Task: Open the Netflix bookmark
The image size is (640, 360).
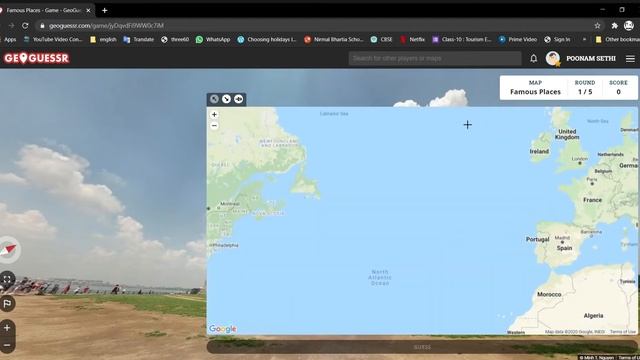Action: 412,40
